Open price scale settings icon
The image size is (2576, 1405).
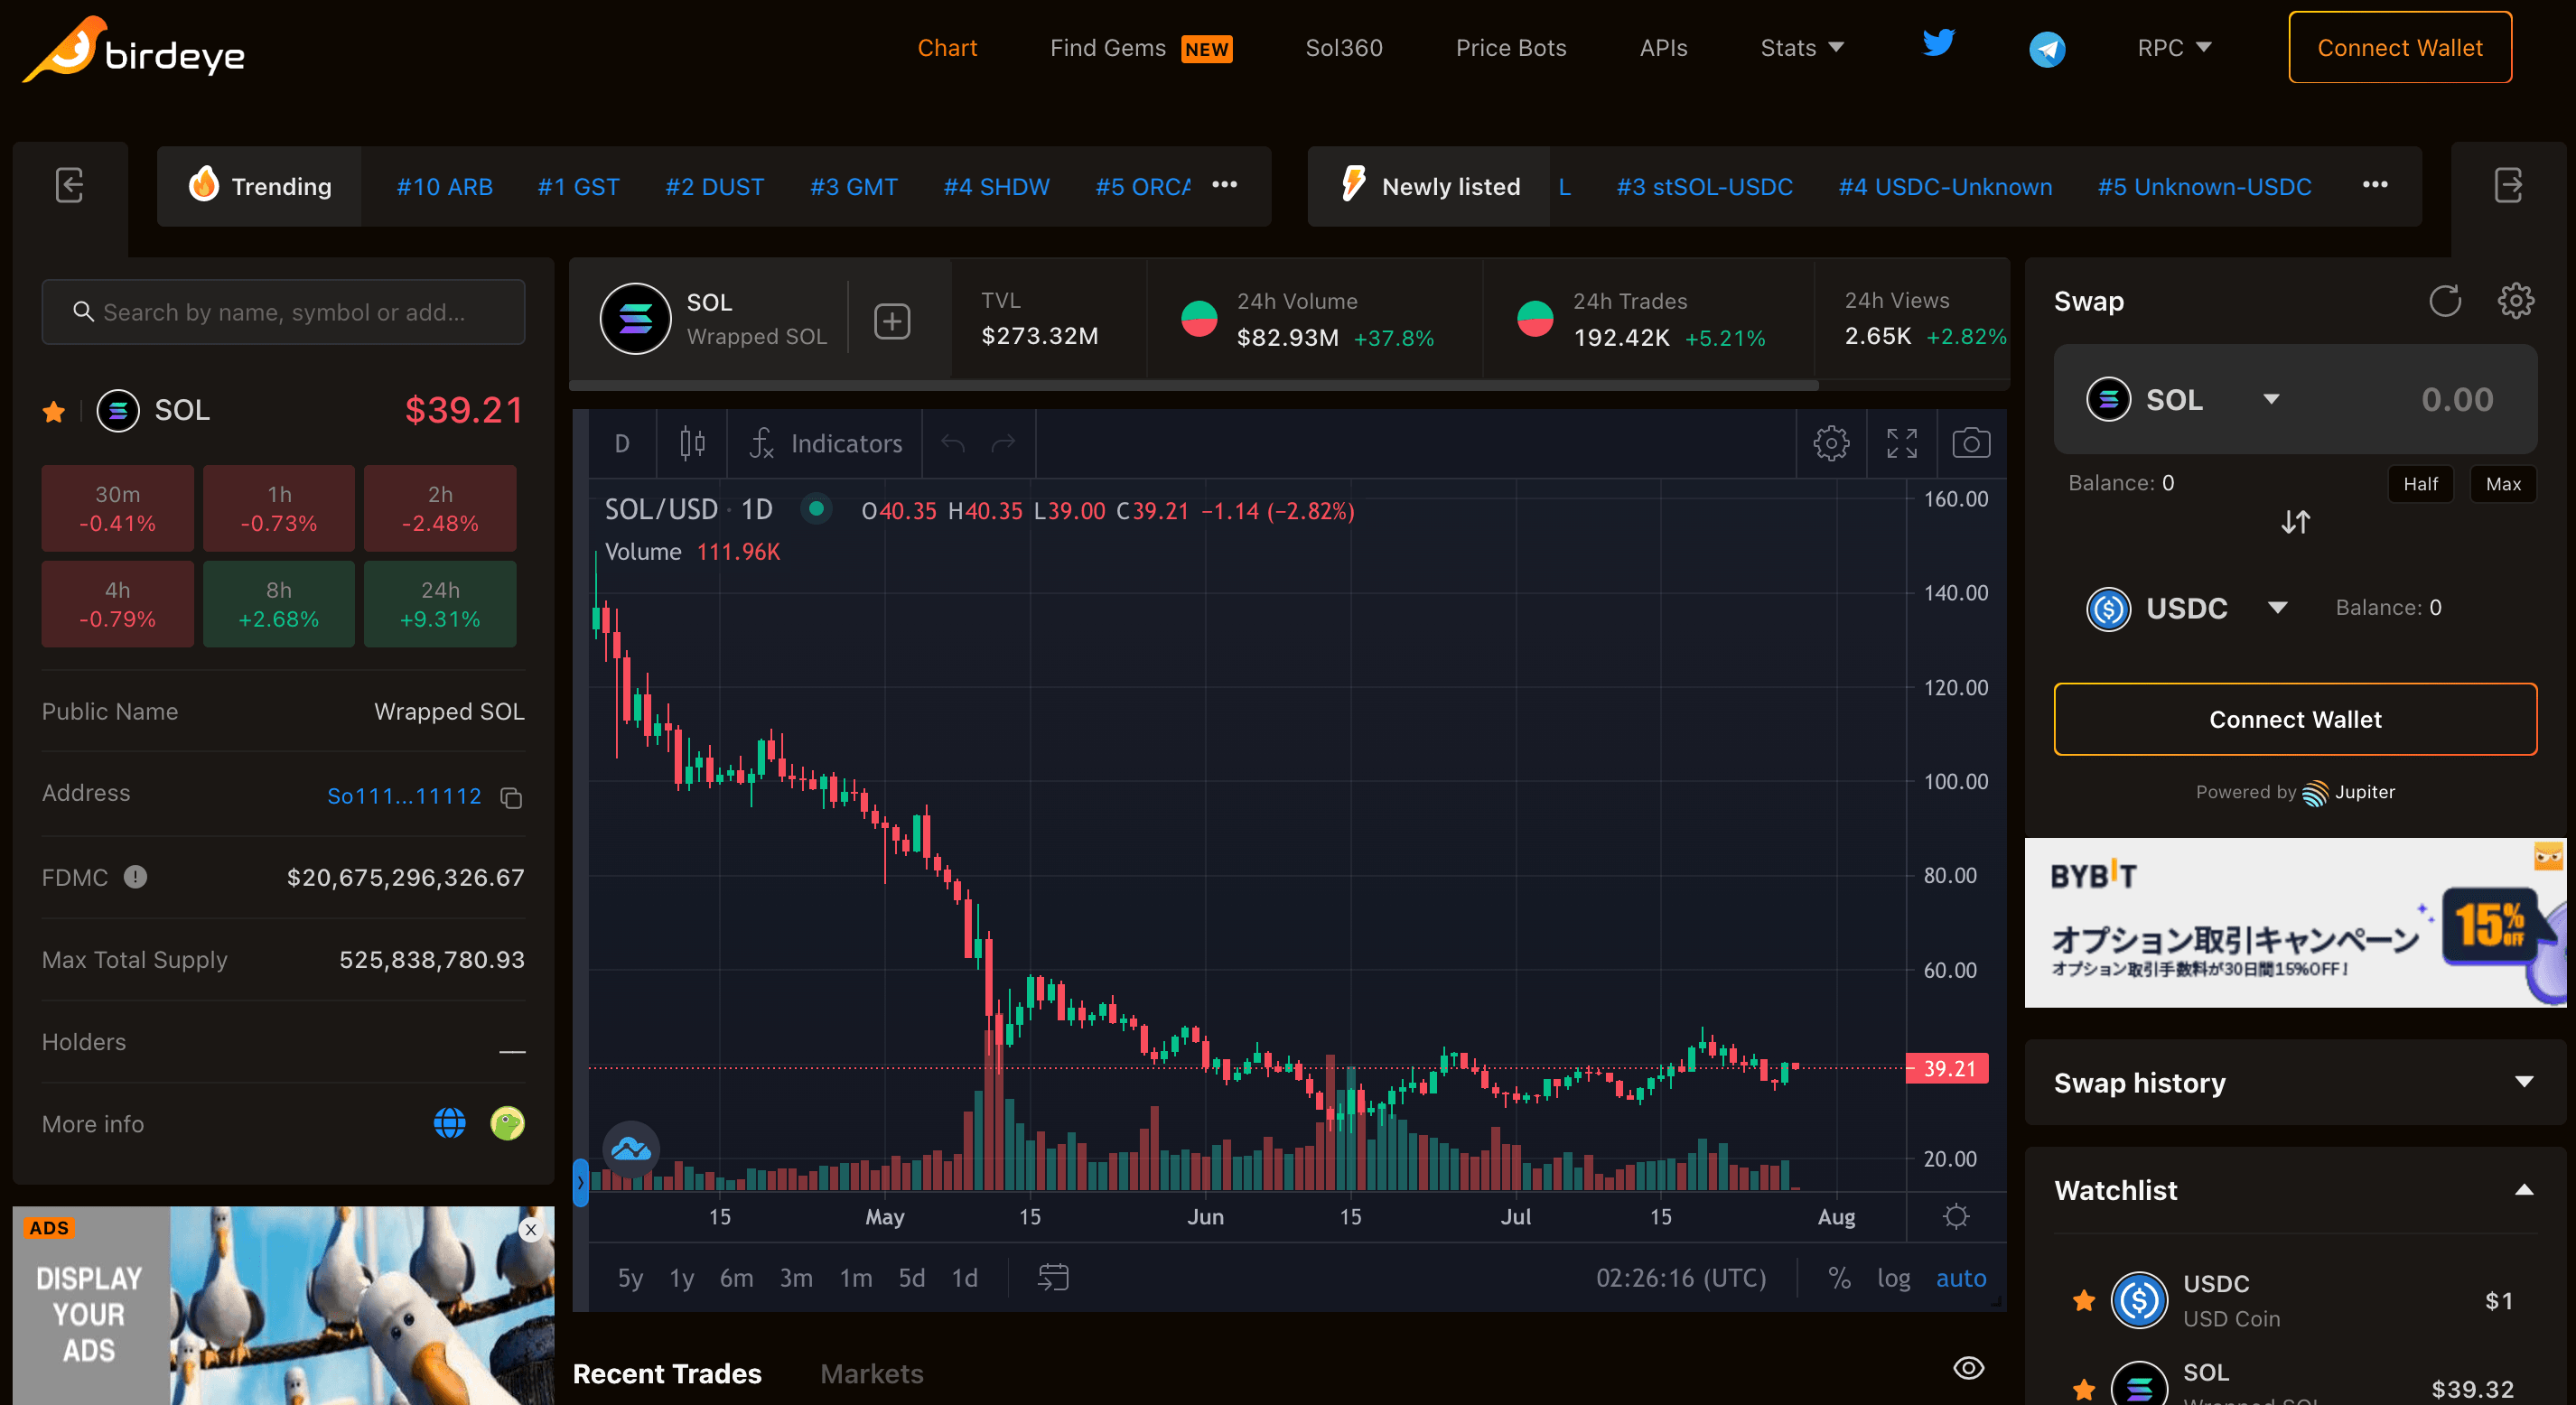click(x=1956, y=1216)
